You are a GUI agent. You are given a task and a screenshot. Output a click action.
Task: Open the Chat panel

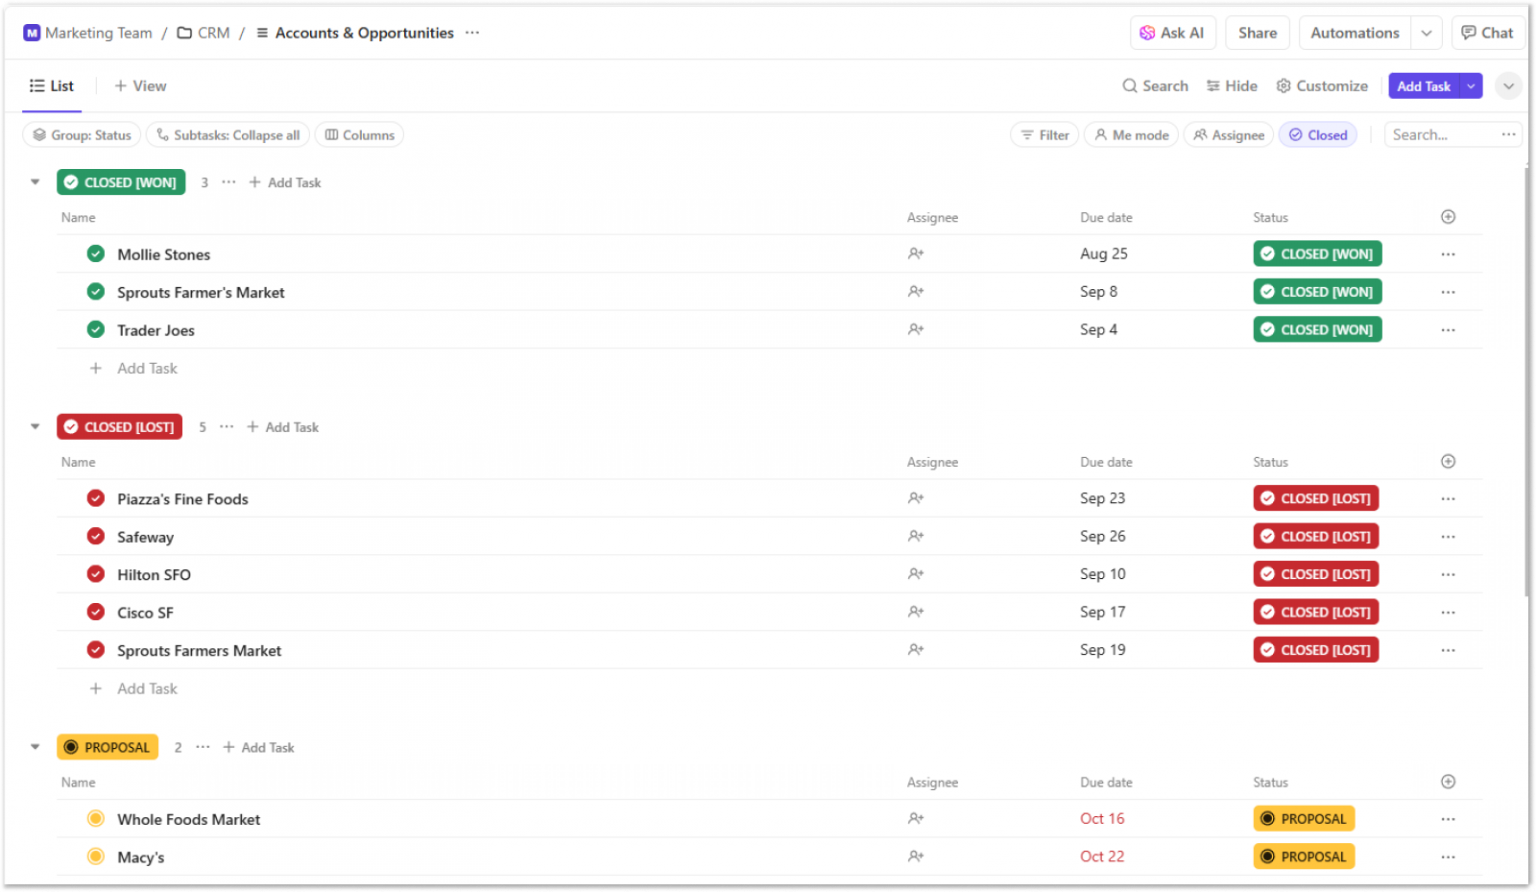(x=1487, y=33)
